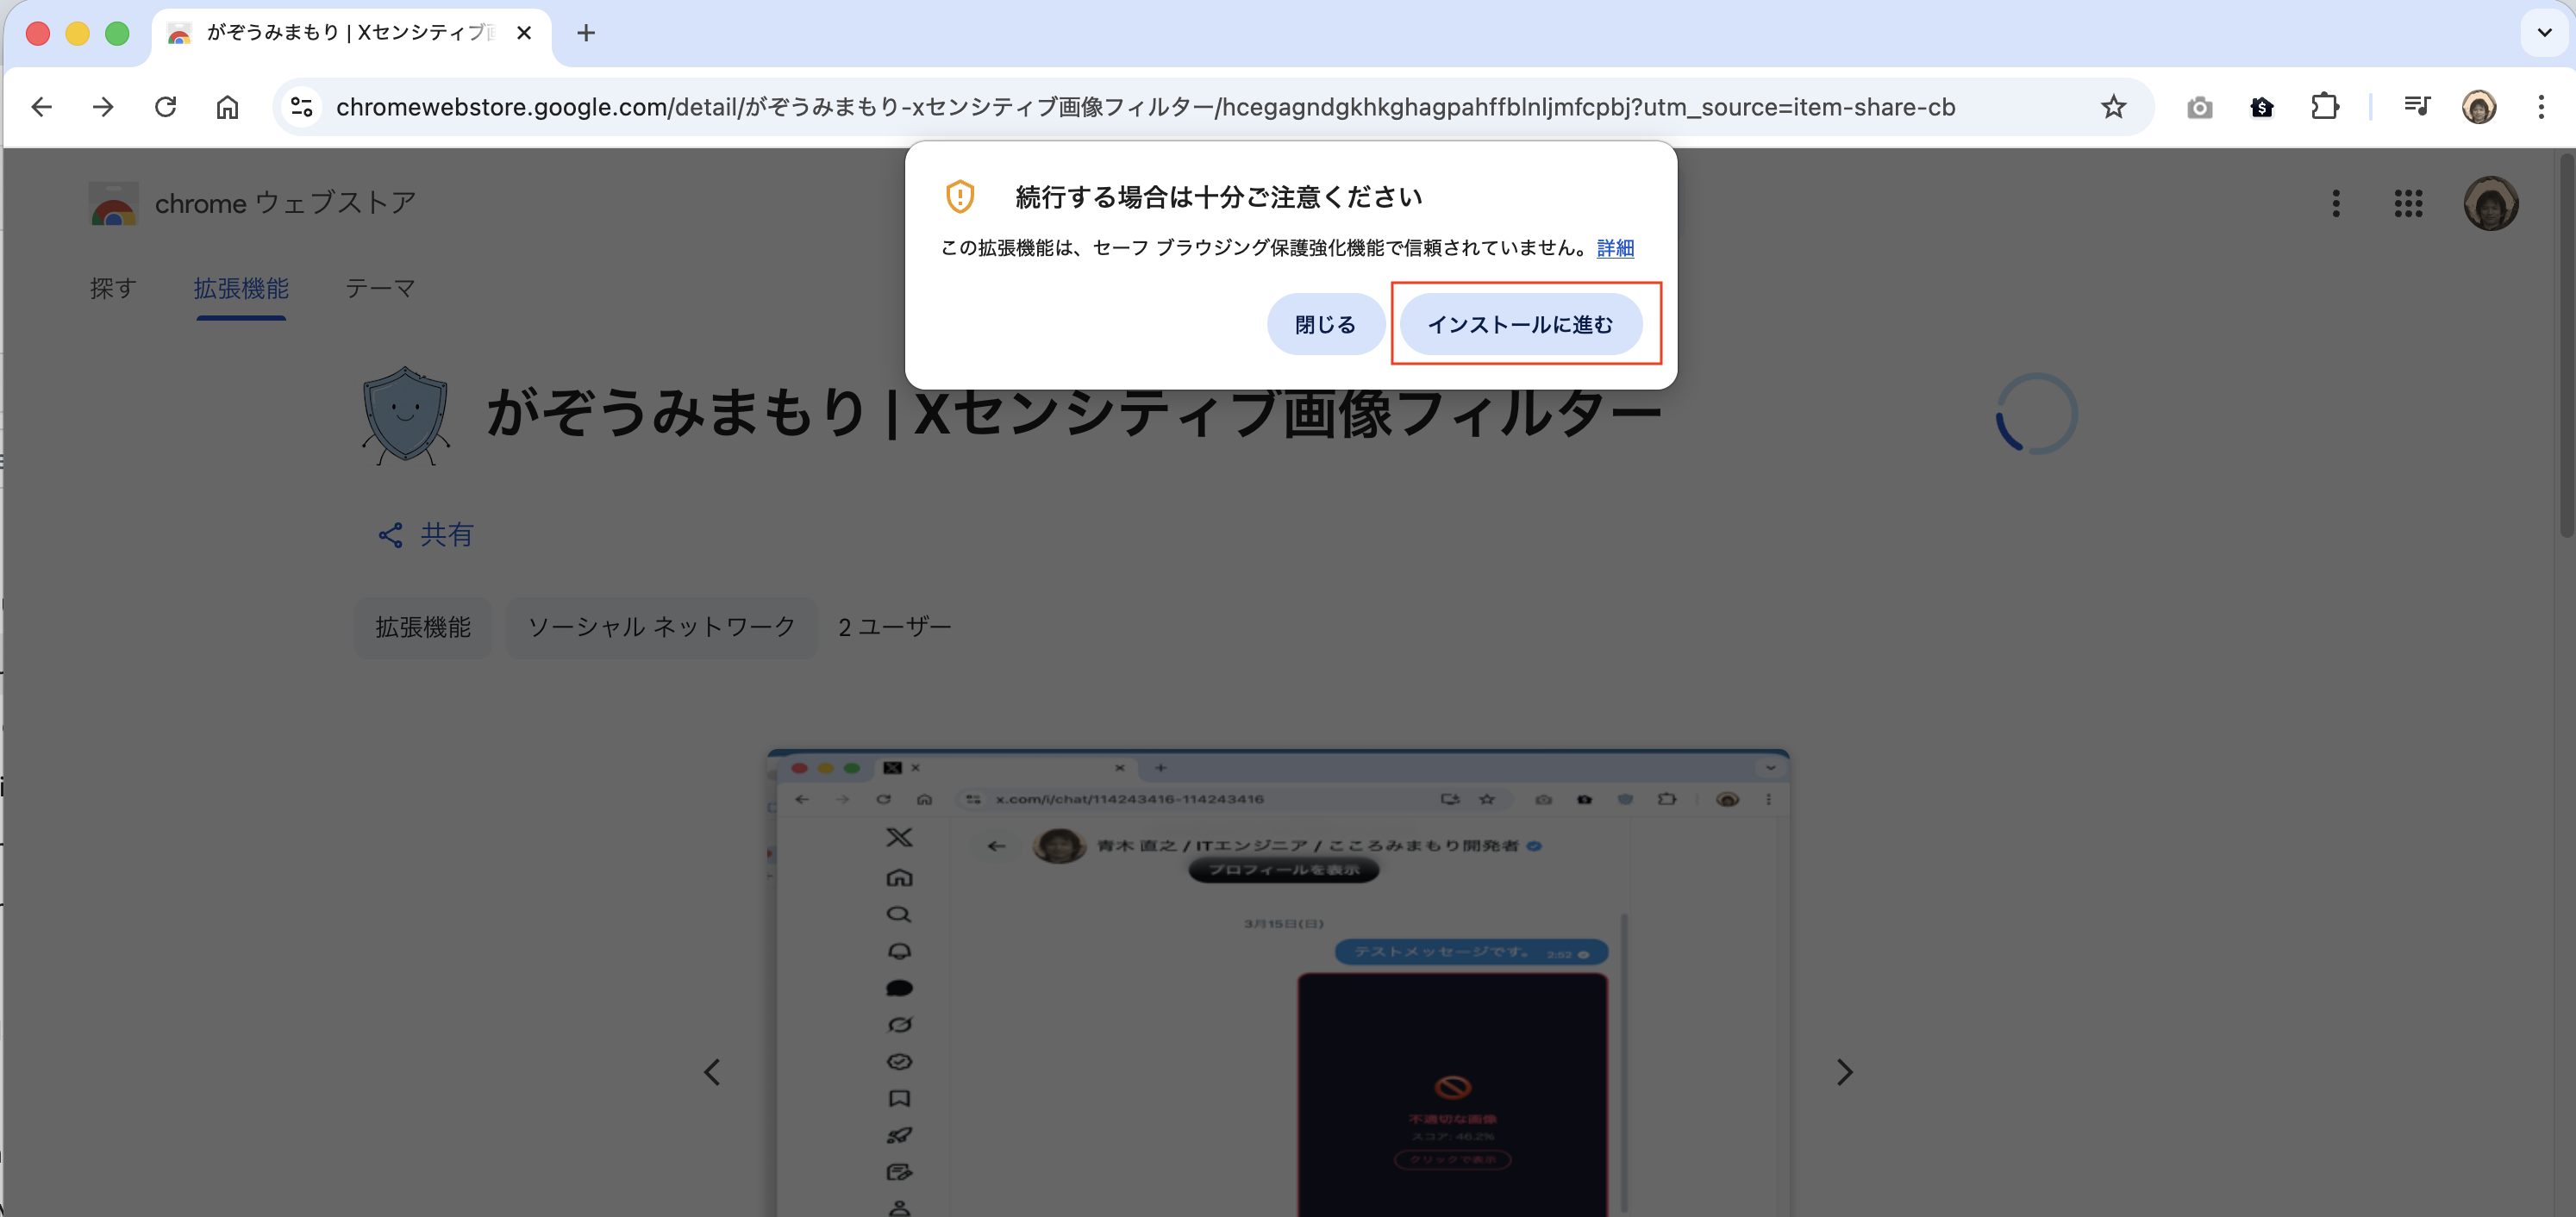Screen dimensions: 2576x1217
Task: Click the camera screenshot icon beside the address bar
Action: pyautogui.click(x=2200, y=107)
